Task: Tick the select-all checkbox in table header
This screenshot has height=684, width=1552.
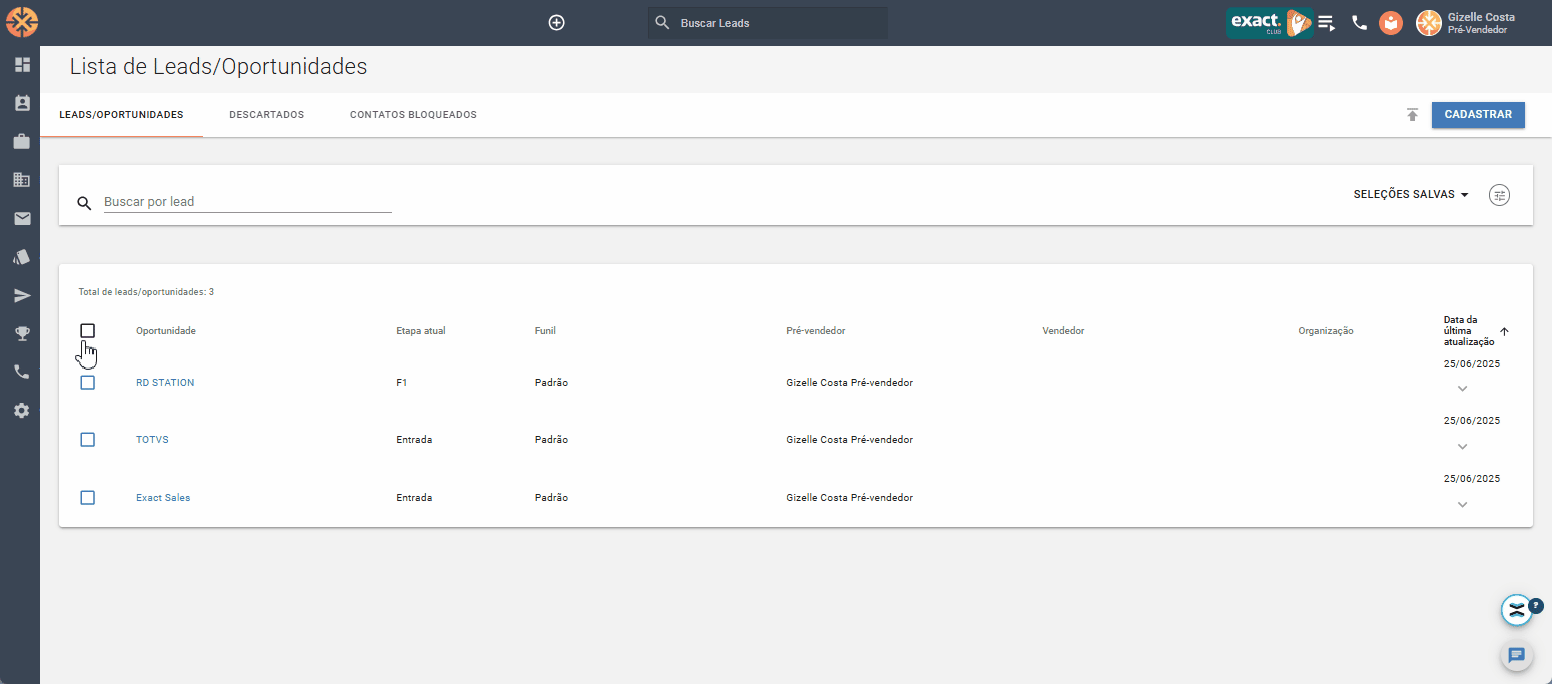Action: (87, 331)
